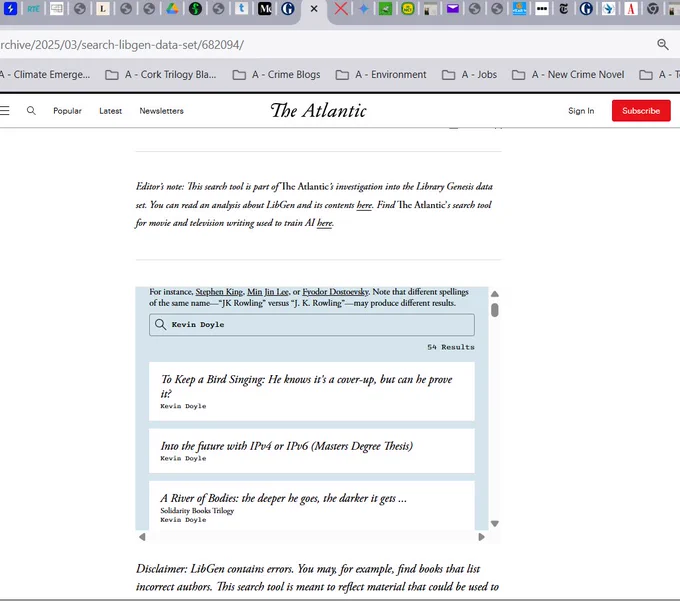Image resolution: width=680 pixels, height=601 pixels.
Task: Open the Popular section
Action: (67, 111)
